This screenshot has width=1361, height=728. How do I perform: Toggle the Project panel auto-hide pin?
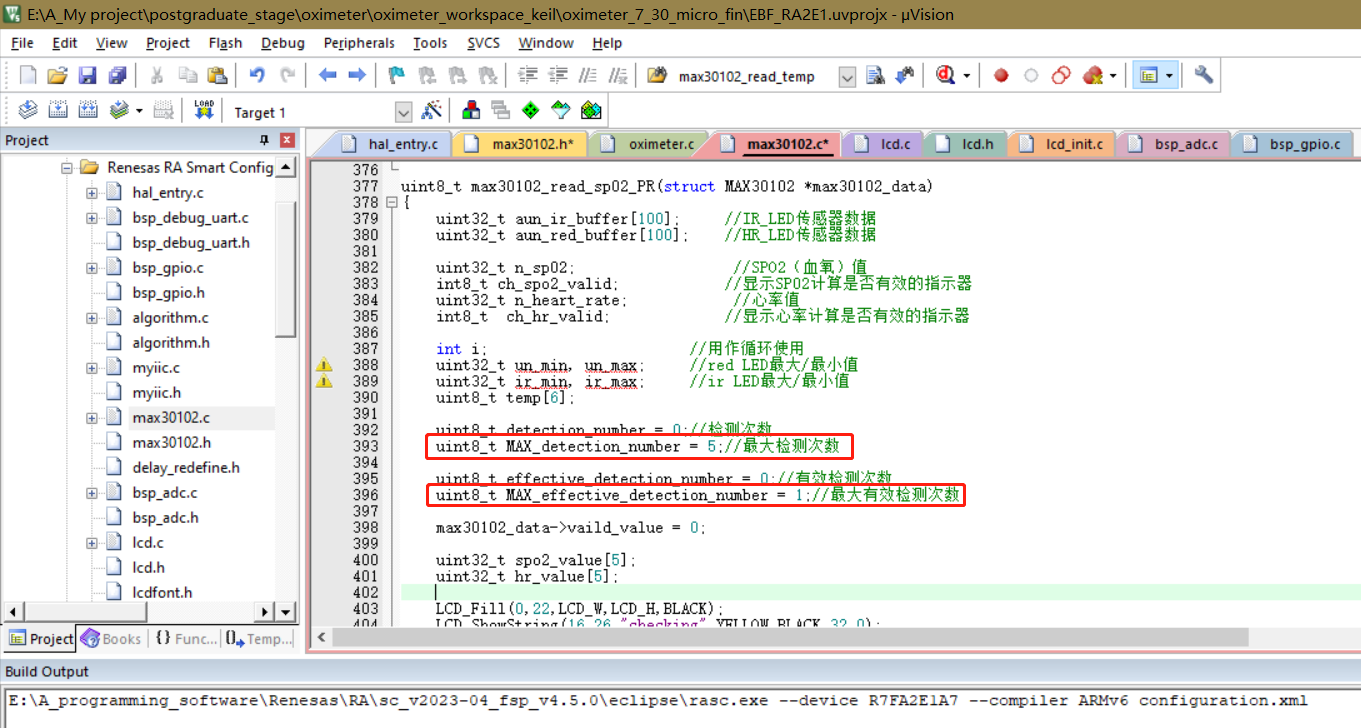[265, 140]
